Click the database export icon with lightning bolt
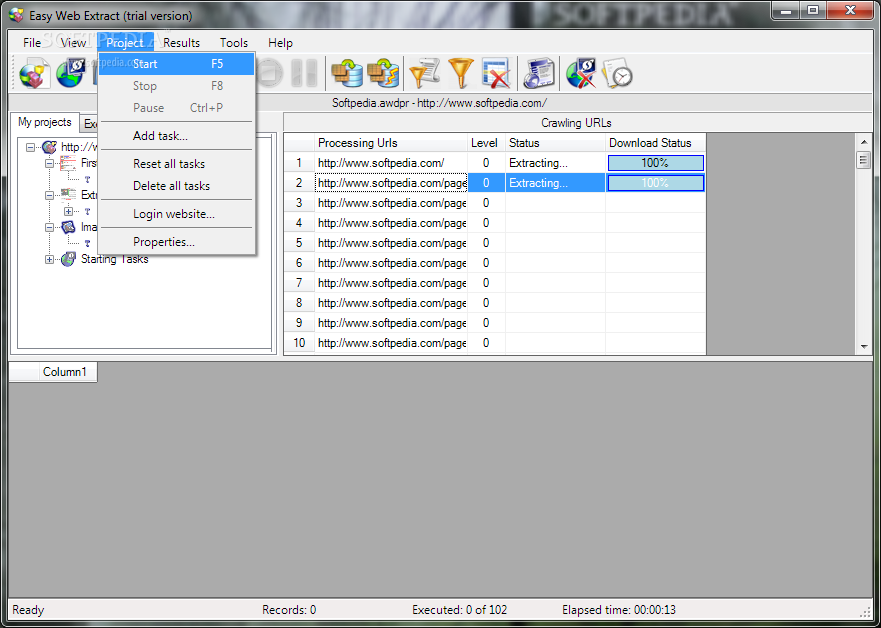This screenshot has height=628, width=881. (383, 74)
